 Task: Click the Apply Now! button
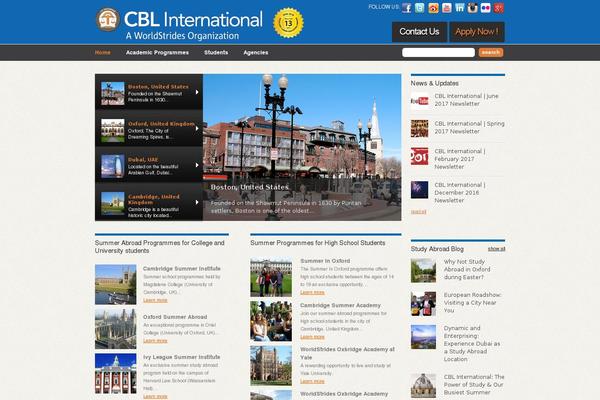coord(477,32)
